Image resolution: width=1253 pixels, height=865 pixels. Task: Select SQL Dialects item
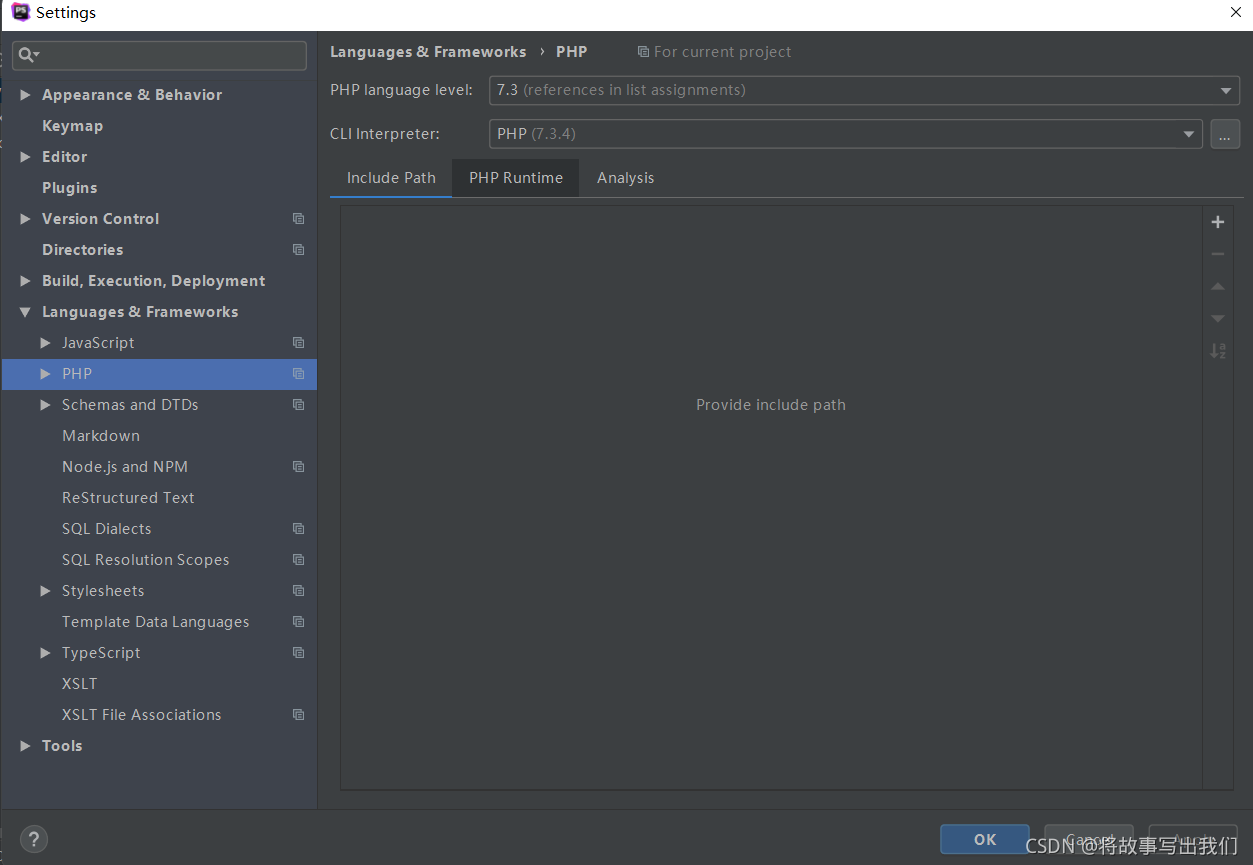pyautogui.click(x=107, y=529)
